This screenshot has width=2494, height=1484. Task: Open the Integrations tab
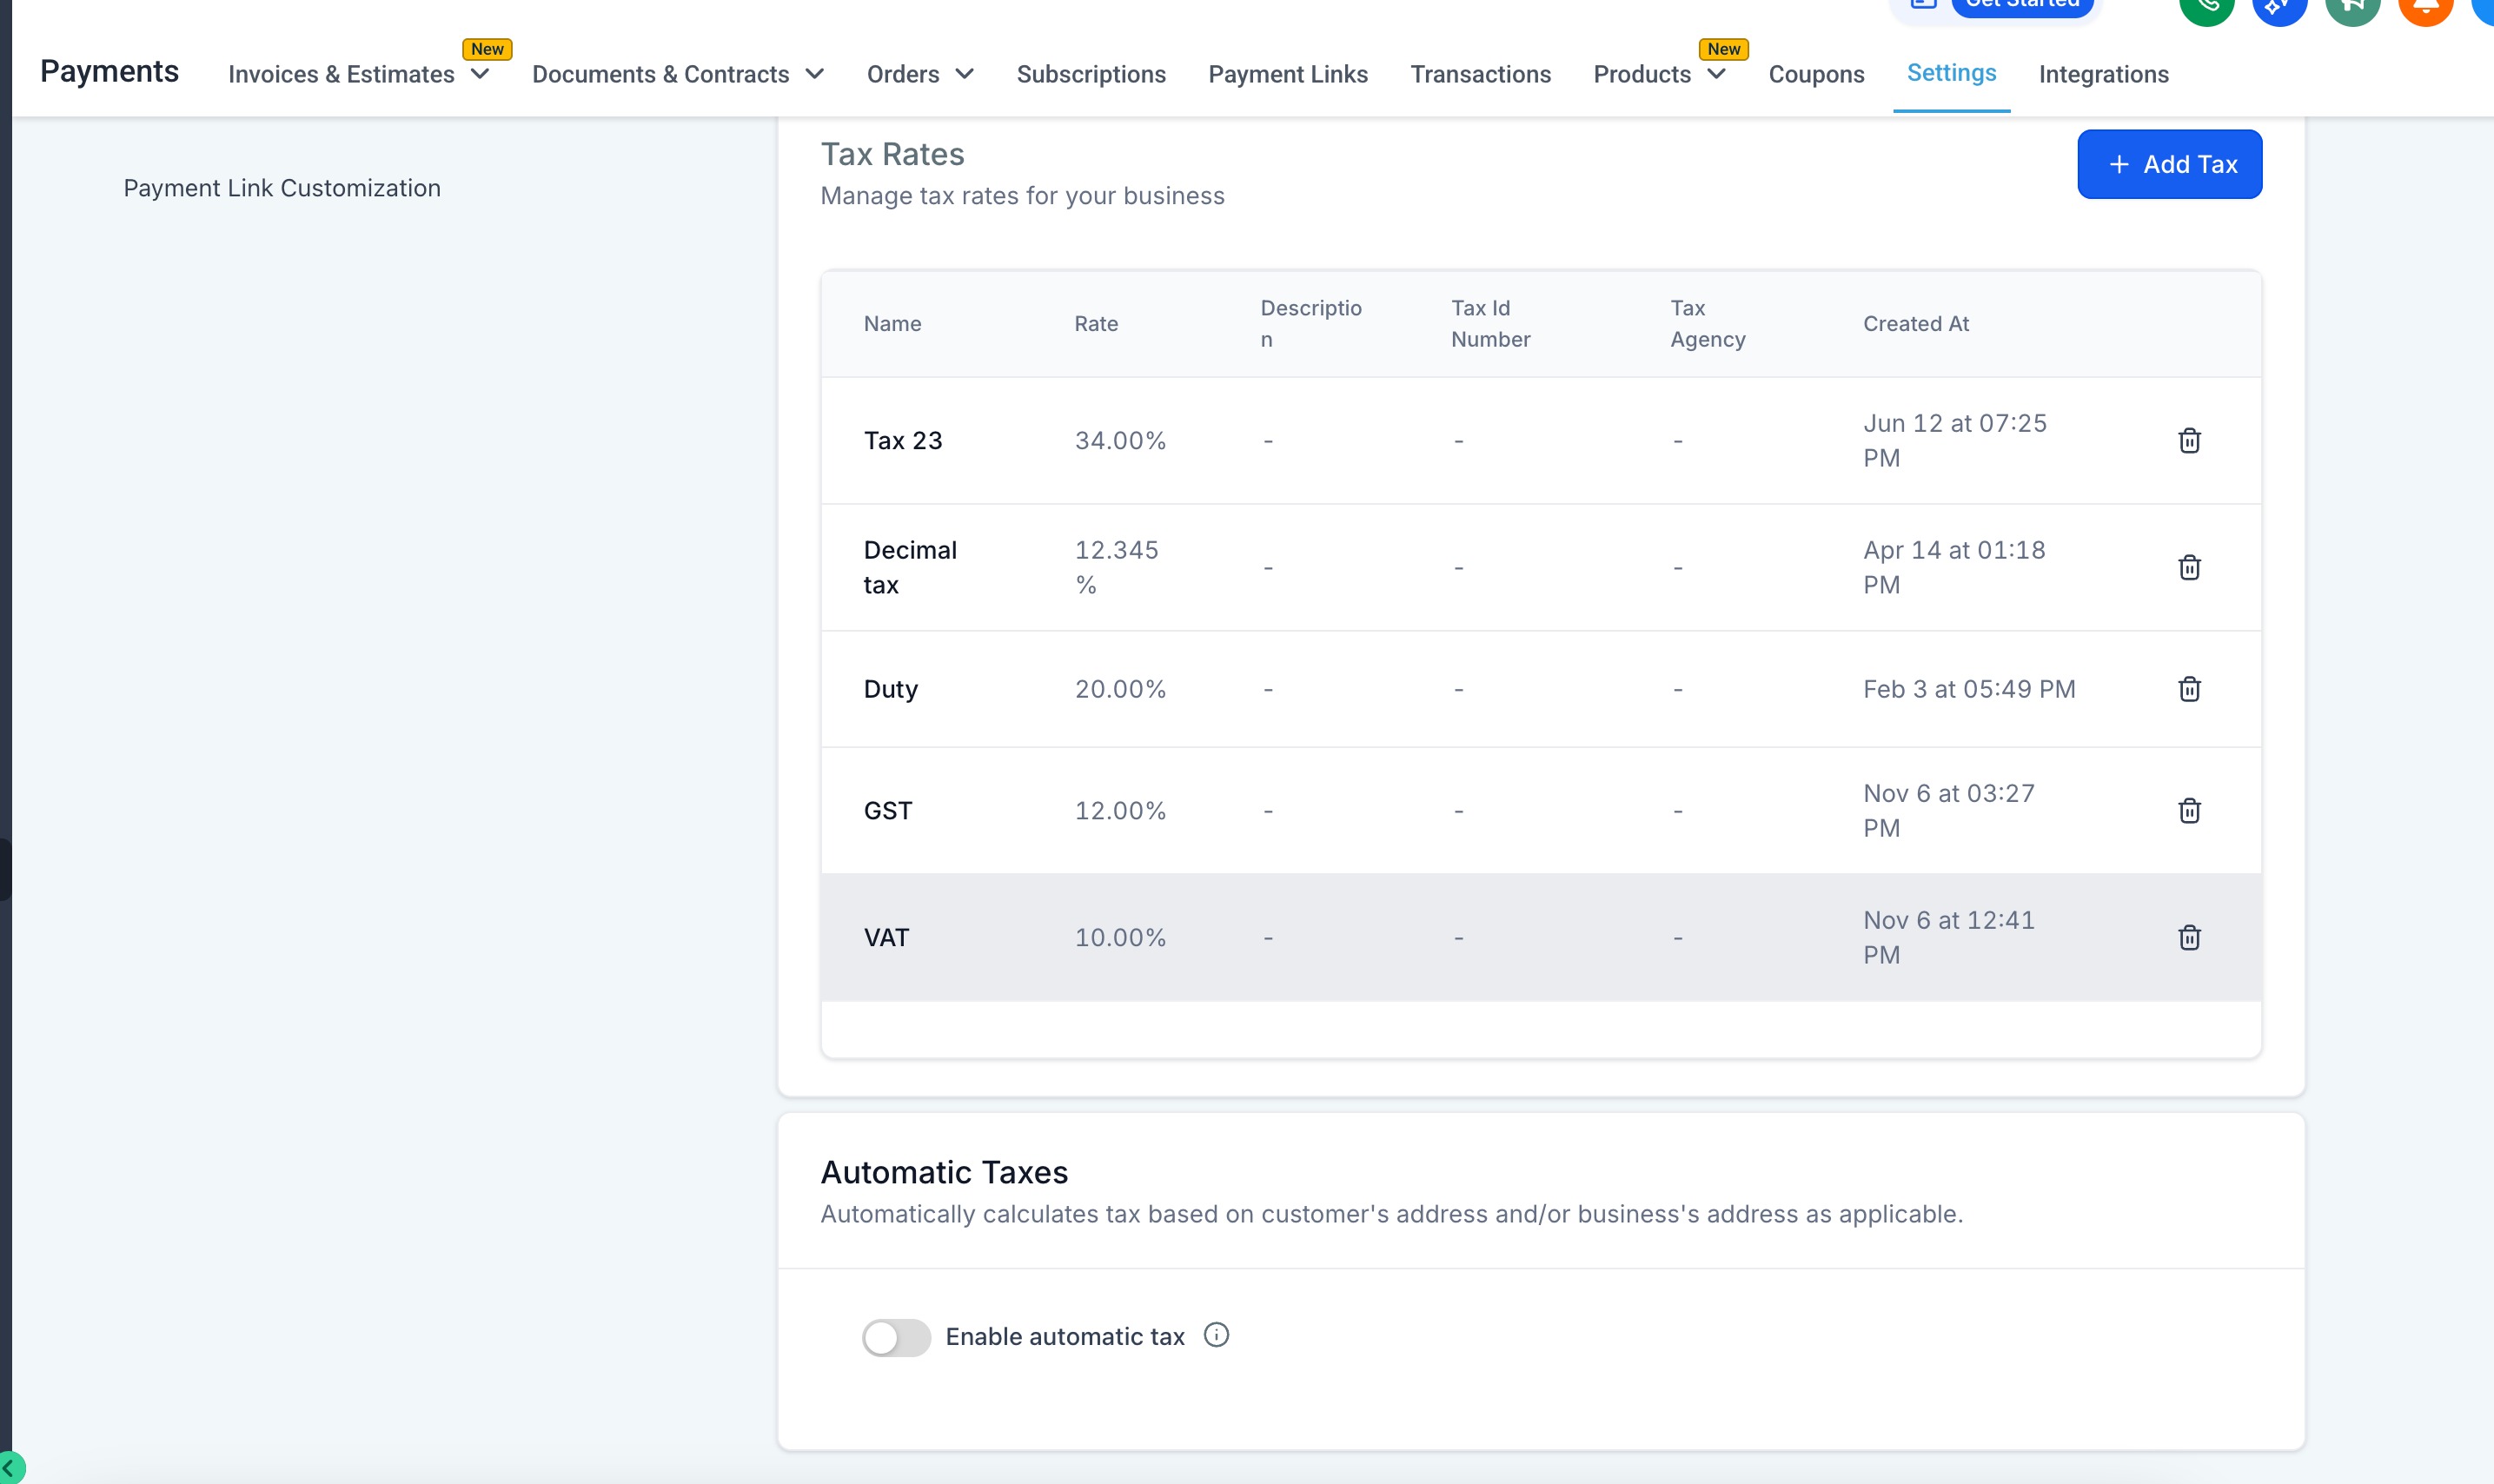click(x=2103, y=74)
